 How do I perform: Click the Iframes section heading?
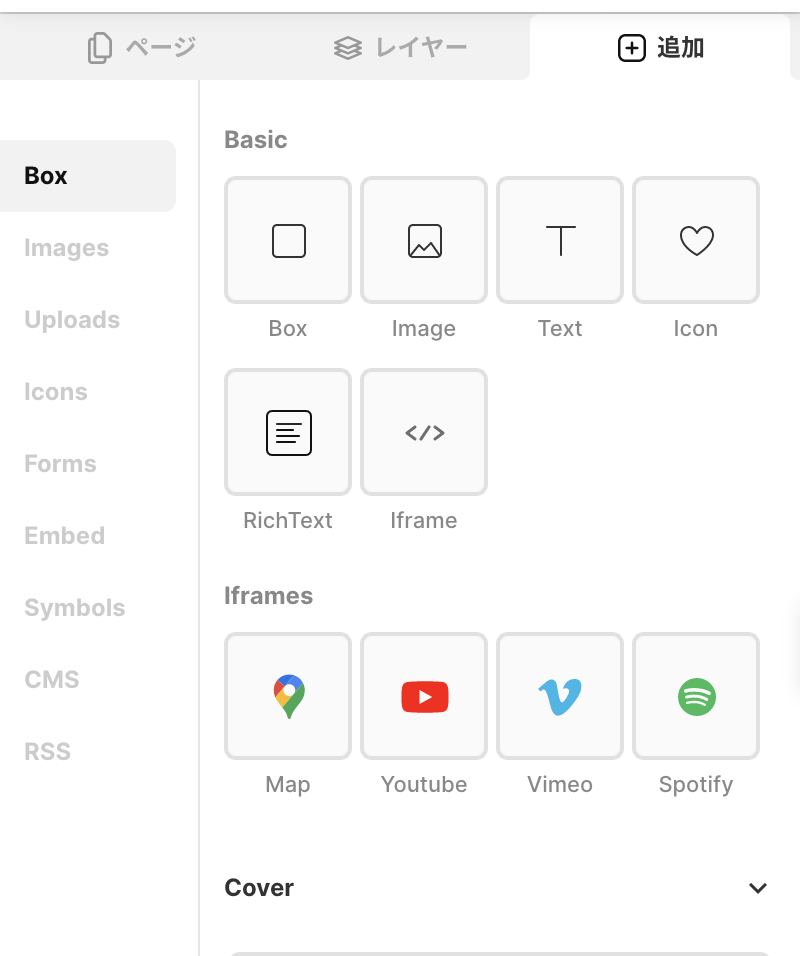pos(268,596)
